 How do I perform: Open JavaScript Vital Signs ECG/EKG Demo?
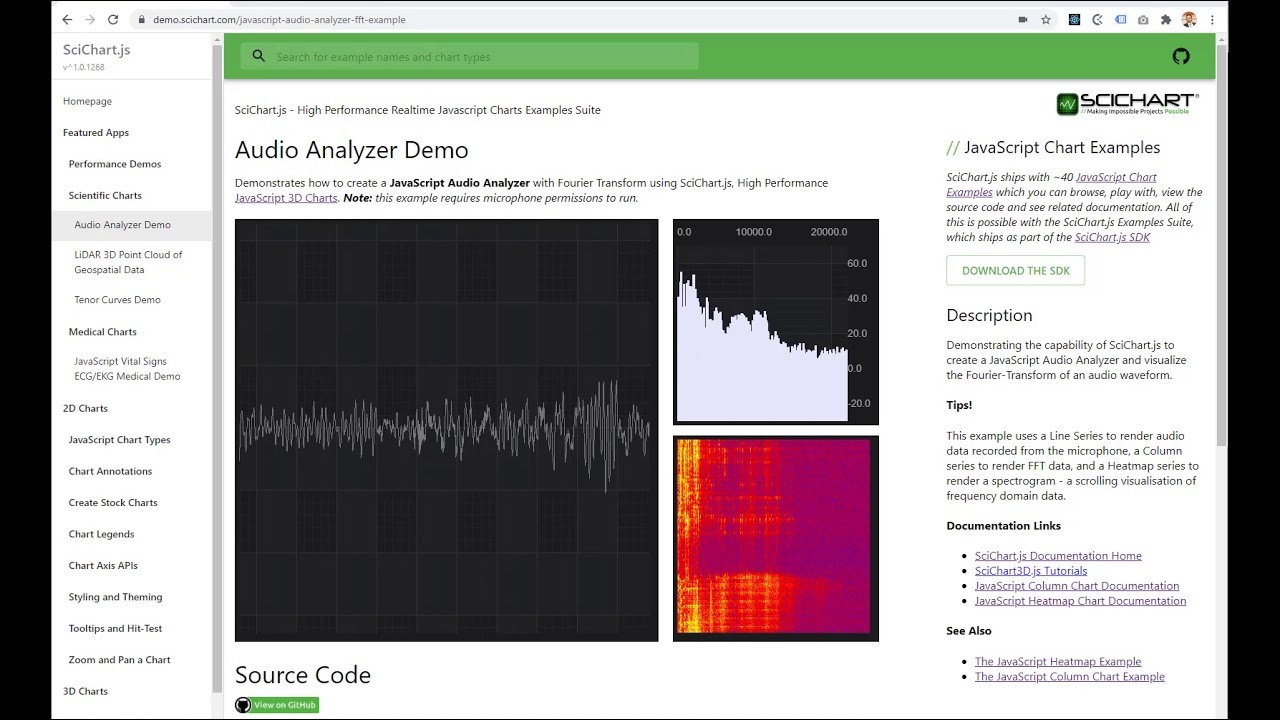127,369
